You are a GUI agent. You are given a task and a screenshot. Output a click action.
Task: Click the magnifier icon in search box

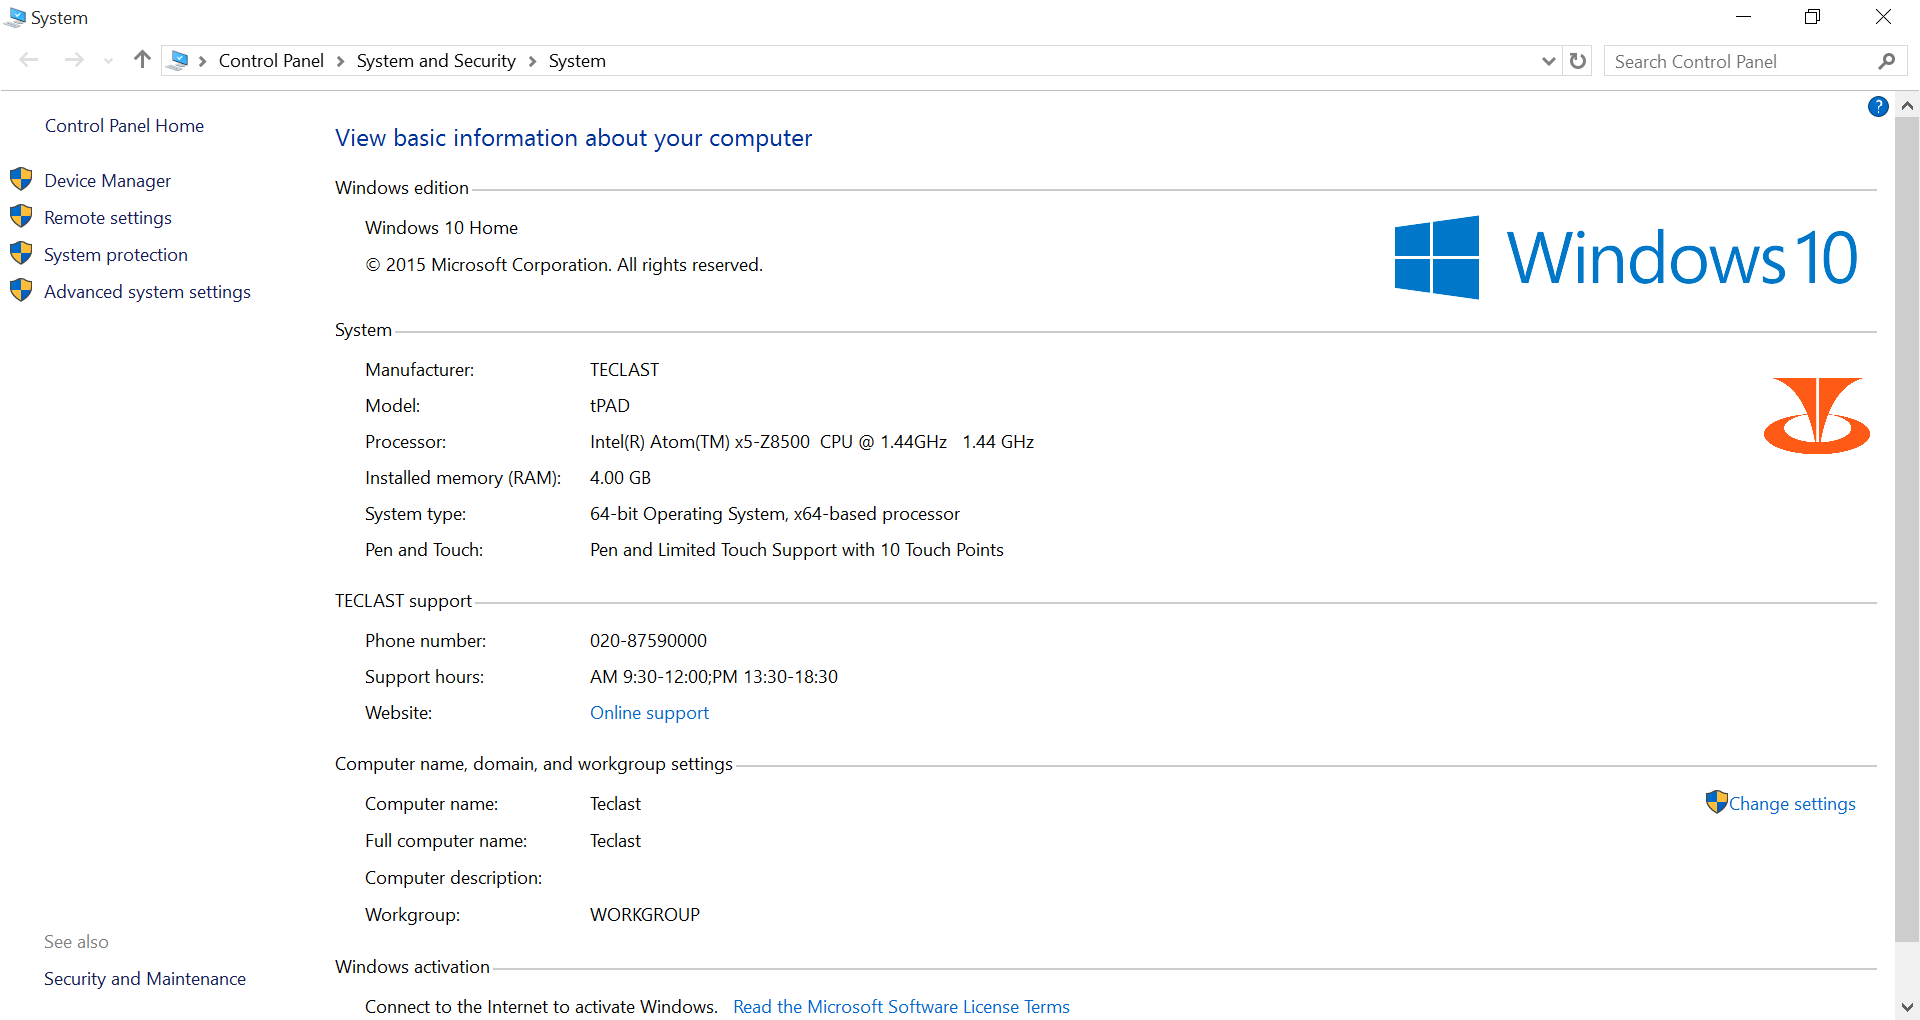pos(1886,61)
